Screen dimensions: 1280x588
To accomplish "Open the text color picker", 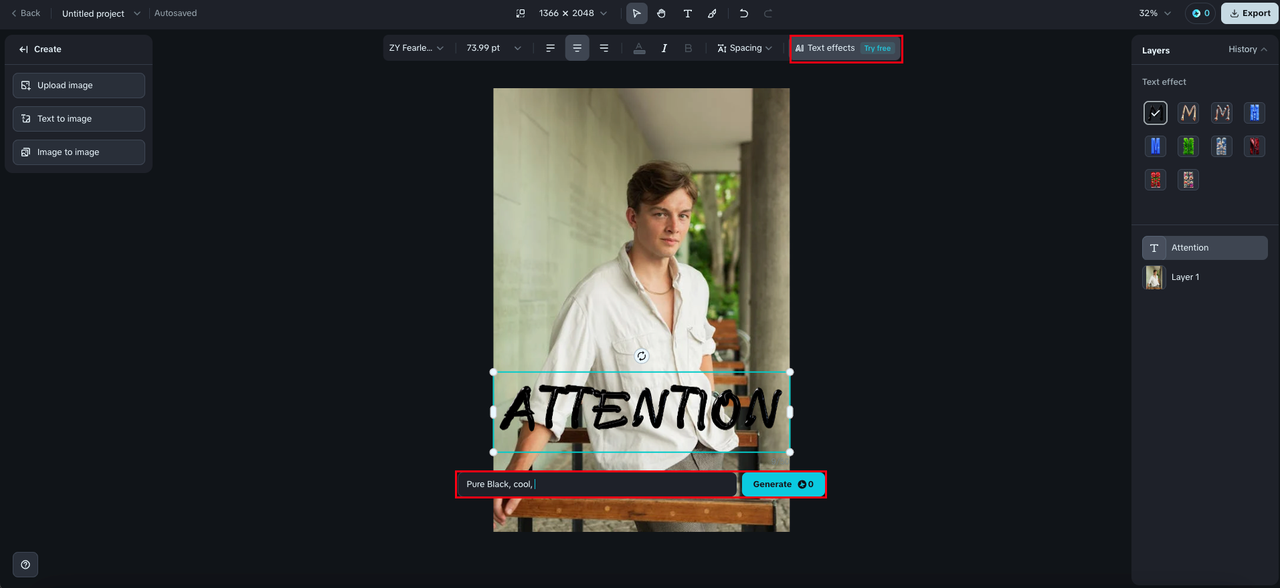I will point(639,48).
